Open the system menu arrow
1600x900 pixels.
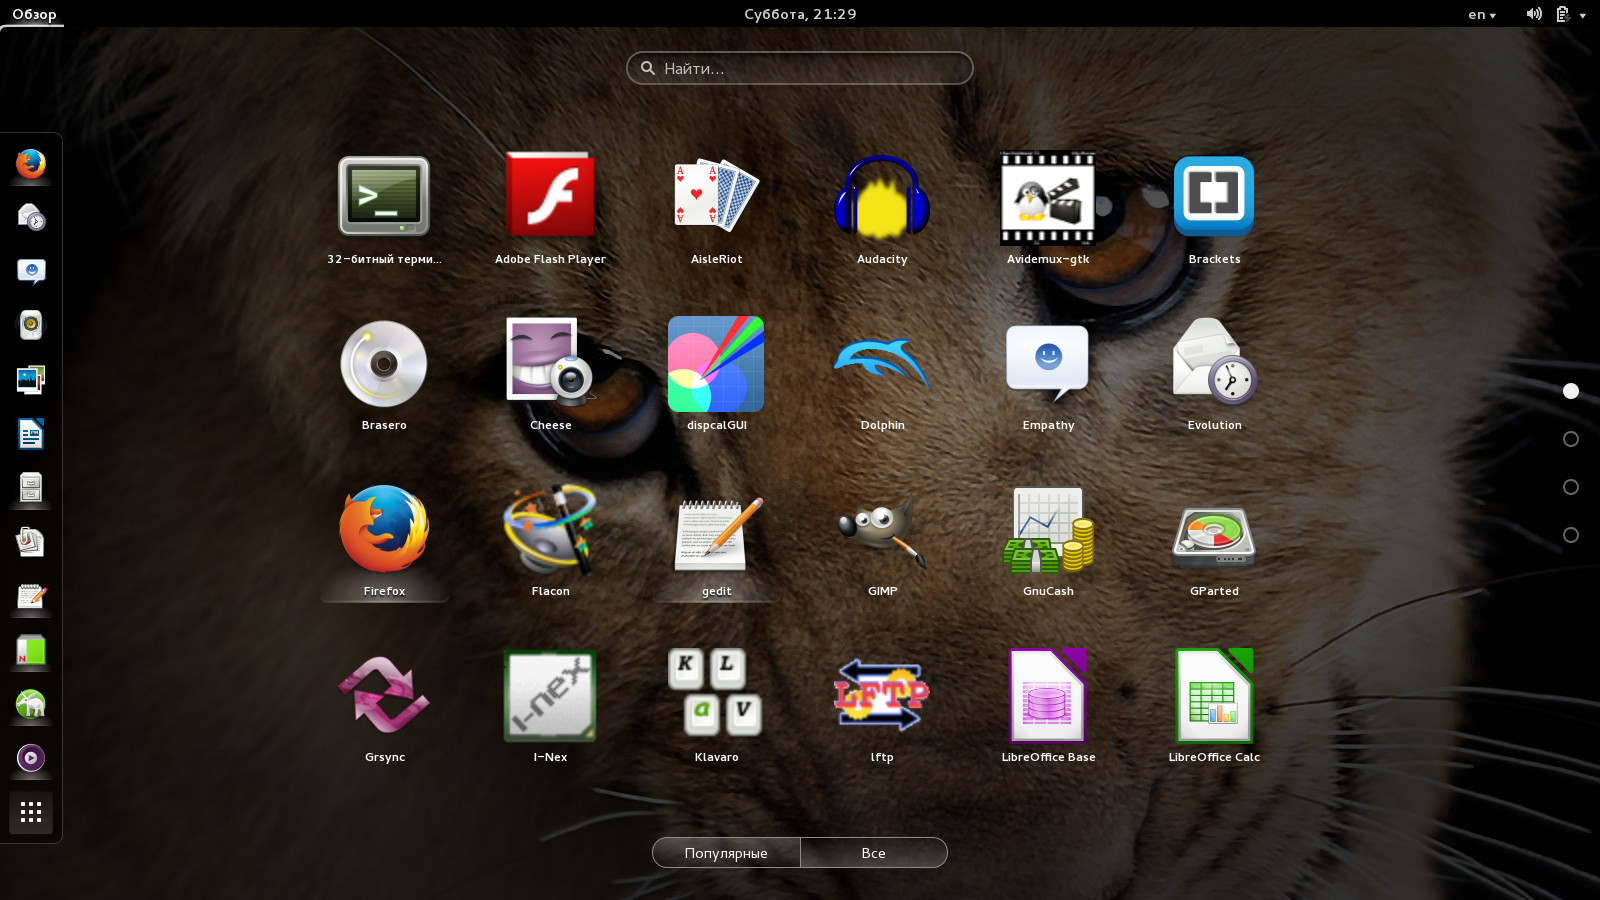[x=1583, y=15]
